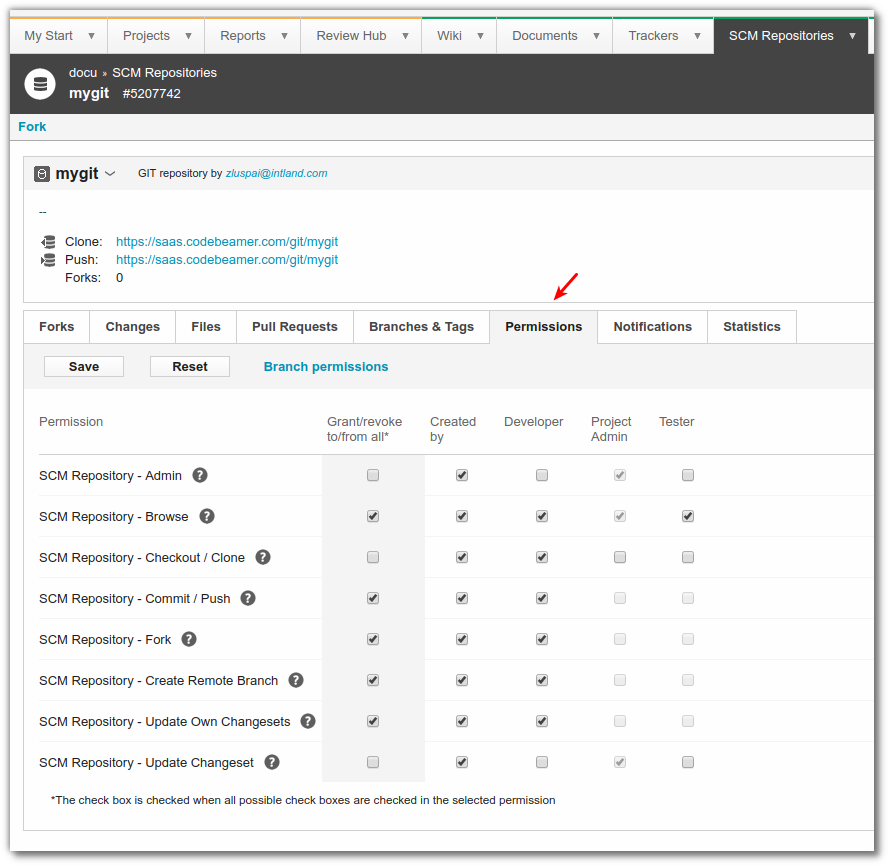890x867 pixels.
Task: Open the Branches & Tags tab
Action: click(x=422, y=327)
